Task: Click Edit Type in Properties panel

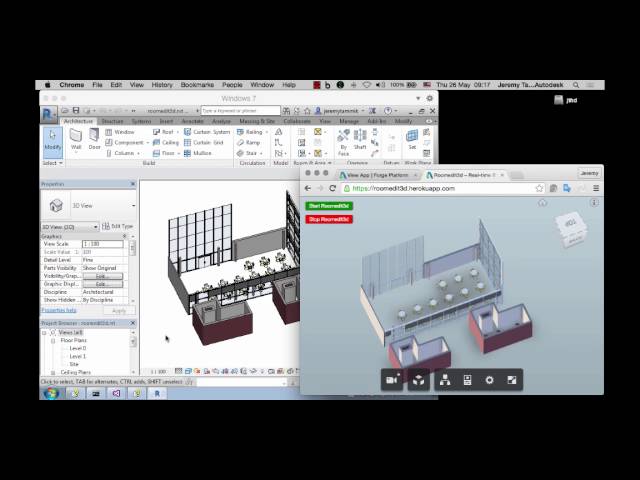Action: point(118,226)
